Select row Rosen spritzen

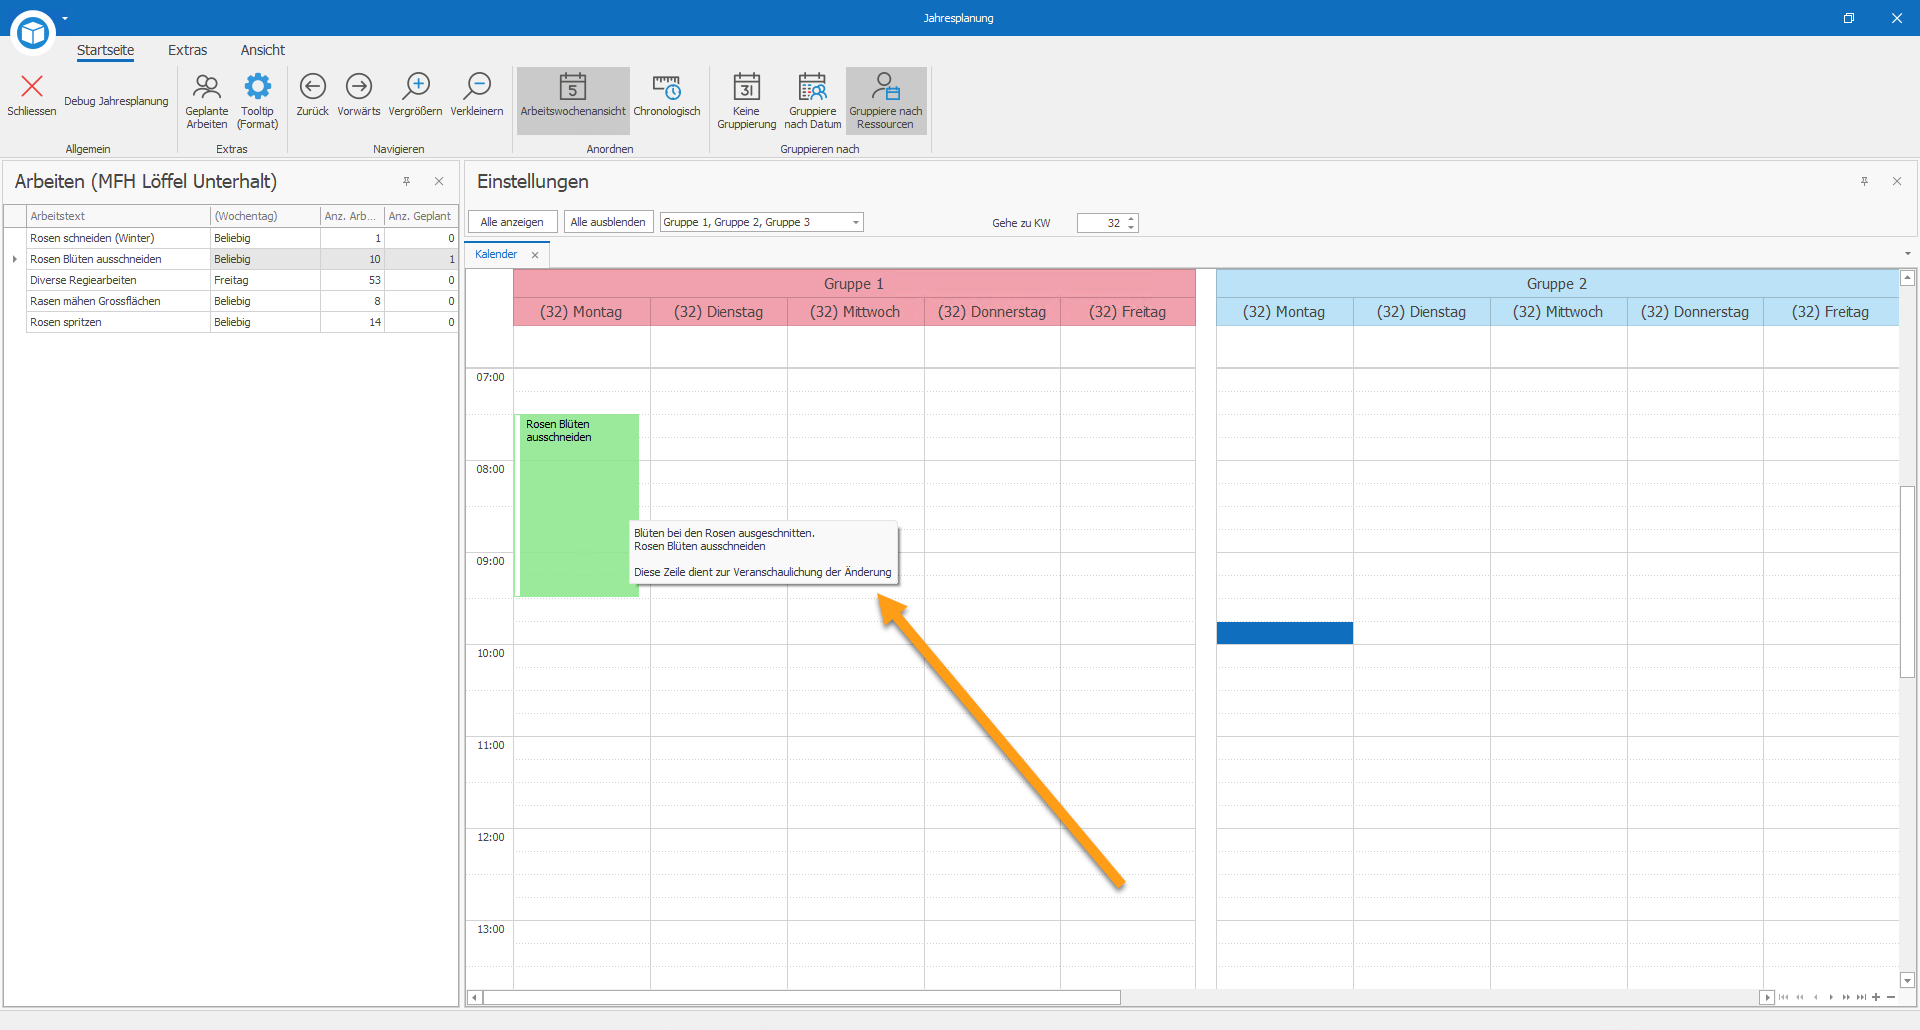point(231,322)
